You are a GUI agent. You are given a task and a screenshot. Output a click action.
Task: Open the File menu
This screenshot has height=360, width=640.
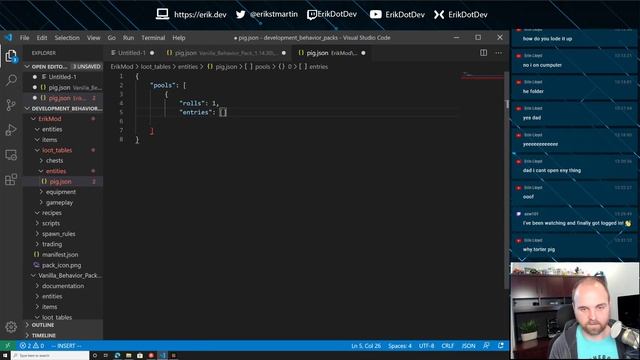click(24, 38)
